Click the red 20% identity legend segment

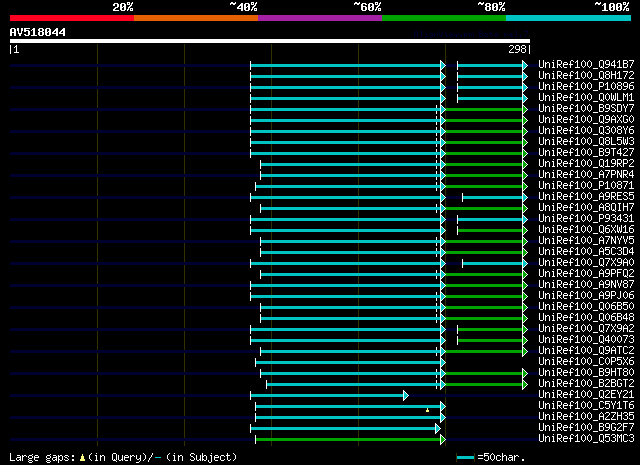click(72, 18)
